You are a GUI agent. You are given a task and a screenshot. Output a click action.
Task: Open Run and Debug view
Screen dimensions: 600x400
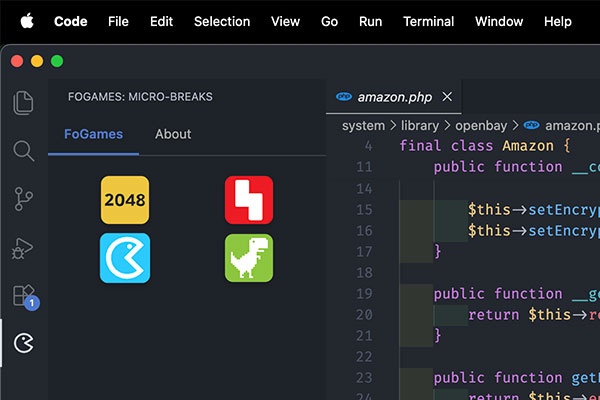[24, 247]
